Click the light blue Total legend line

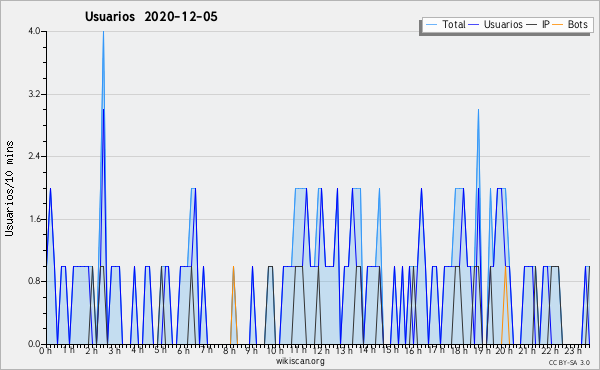[431, 25]
